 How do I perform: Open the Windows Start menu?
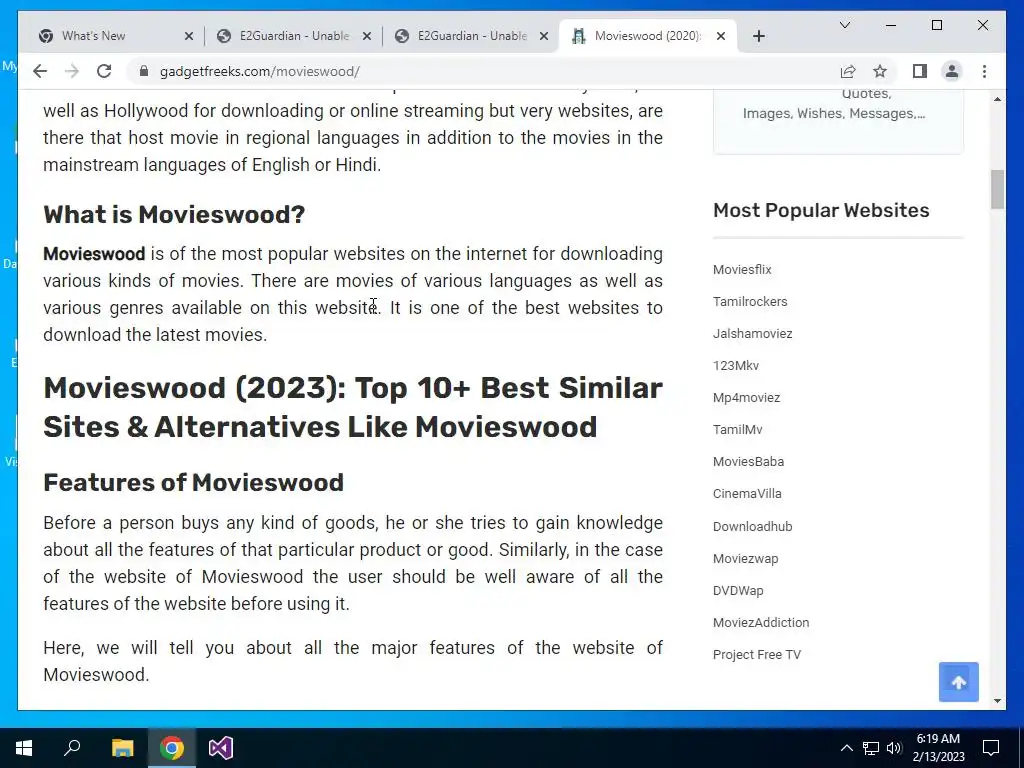(x=24, y=748)
